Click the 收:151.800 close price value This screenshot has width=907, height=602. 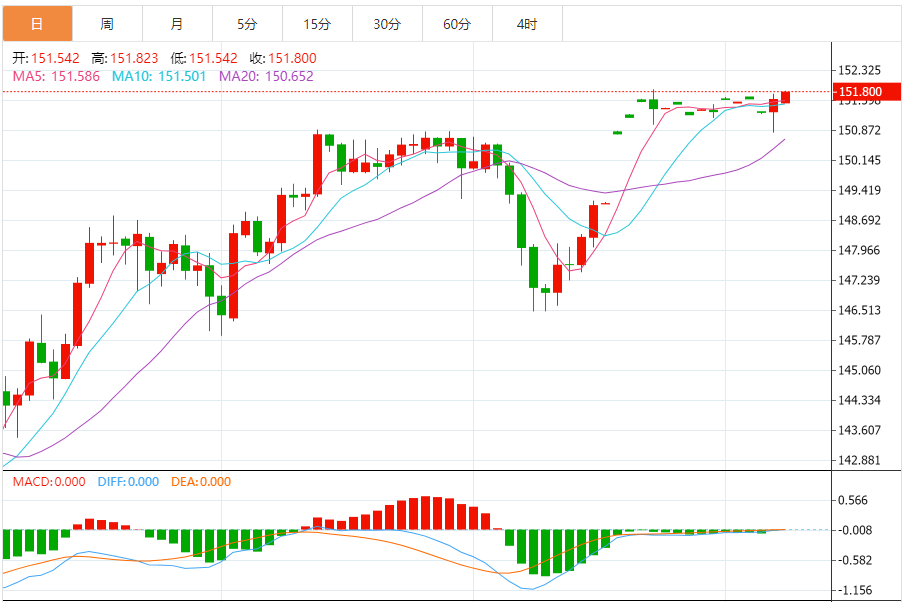tap(283, 58)
